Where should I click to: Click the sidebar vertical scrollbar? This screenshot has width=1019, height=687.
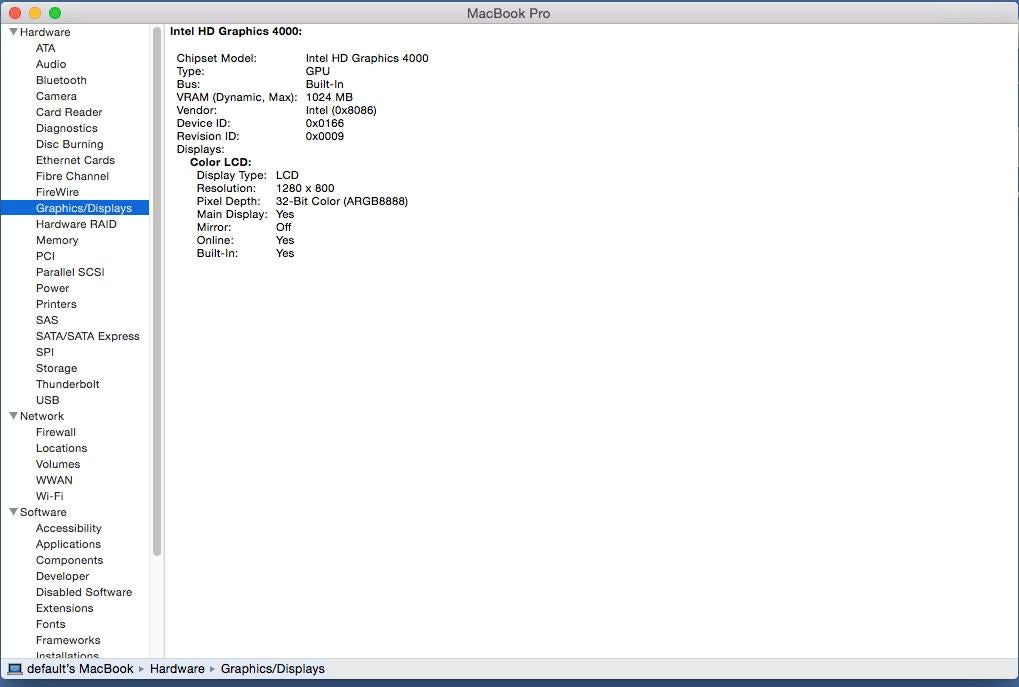pos(157,290)
